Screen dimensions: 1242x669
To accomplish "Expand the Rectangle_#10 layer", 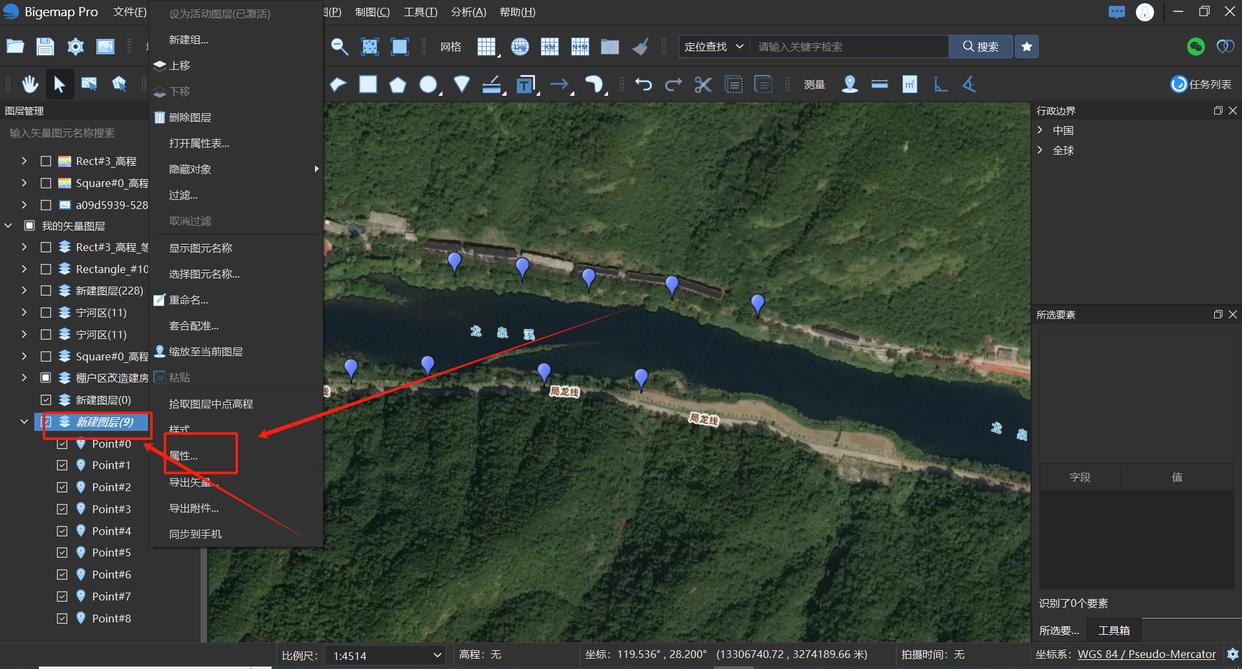I will (24, 269).
